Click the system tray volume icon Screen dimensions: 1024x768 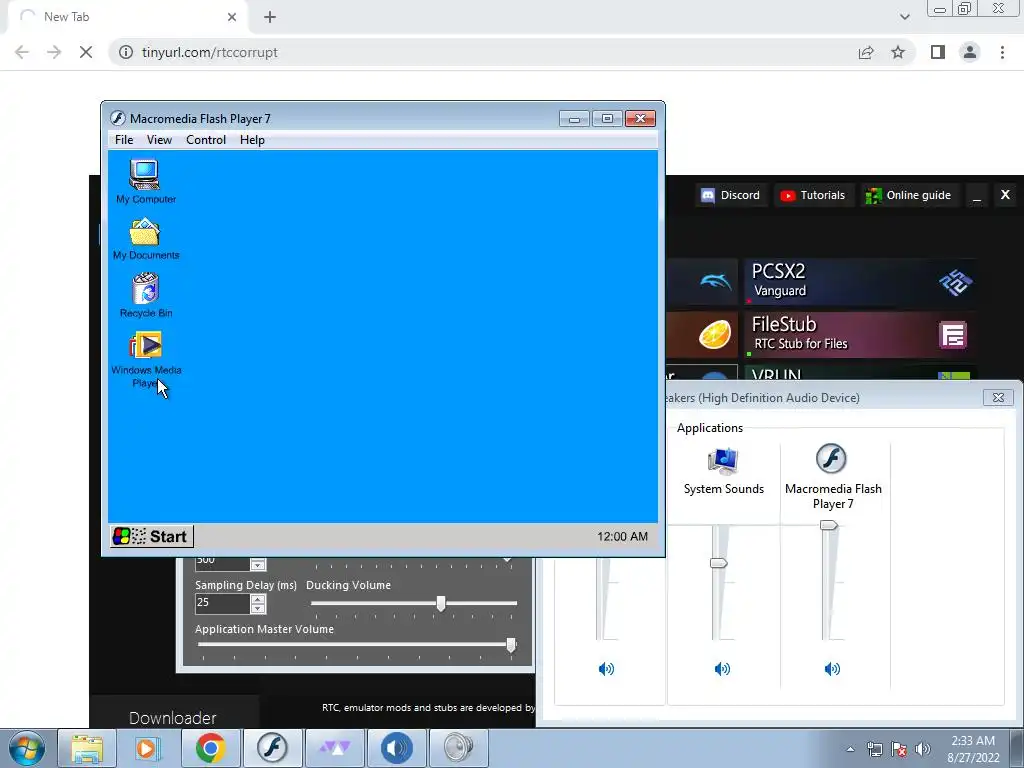(922, 749)
